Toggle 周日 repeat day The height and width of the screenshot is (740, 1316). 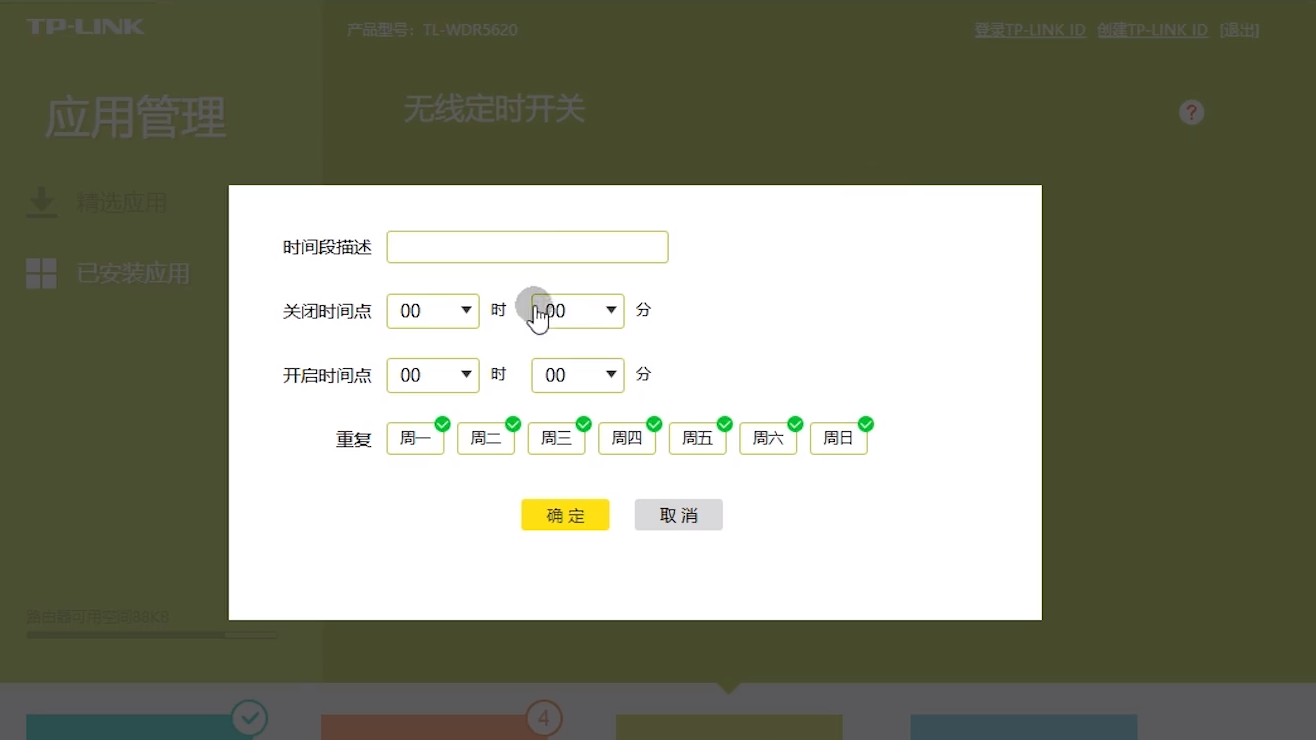838,438
